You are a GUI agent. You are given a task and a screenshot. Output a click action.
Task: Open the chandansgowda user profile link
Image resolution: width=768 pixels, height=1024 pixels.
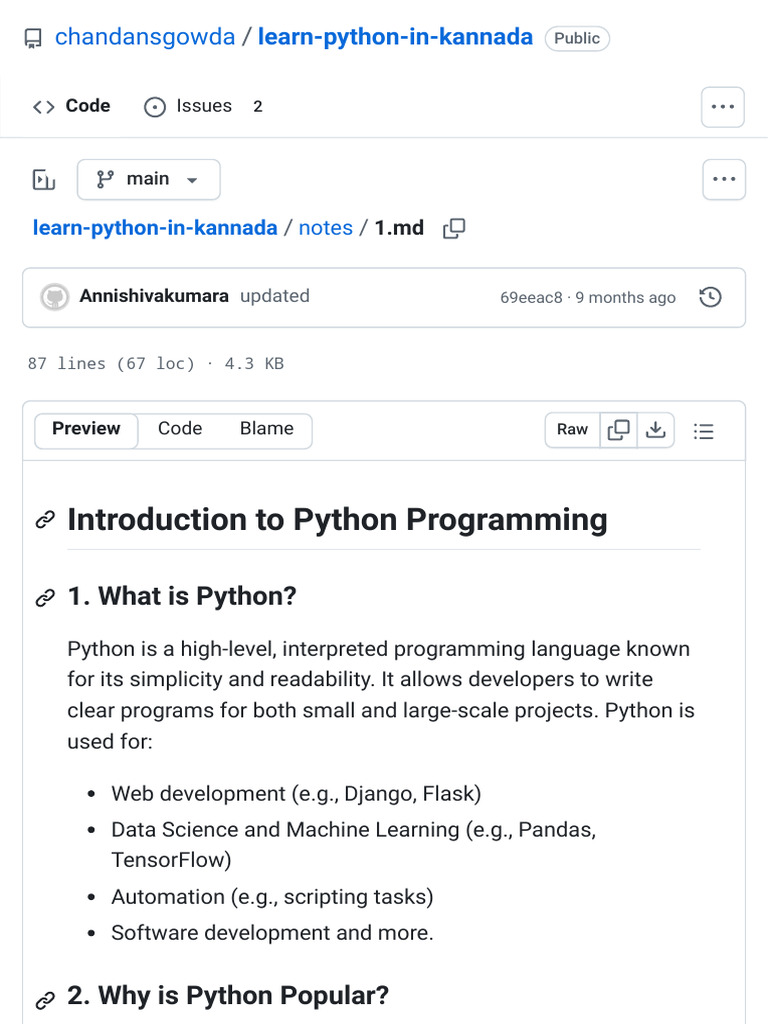point(145,38)
